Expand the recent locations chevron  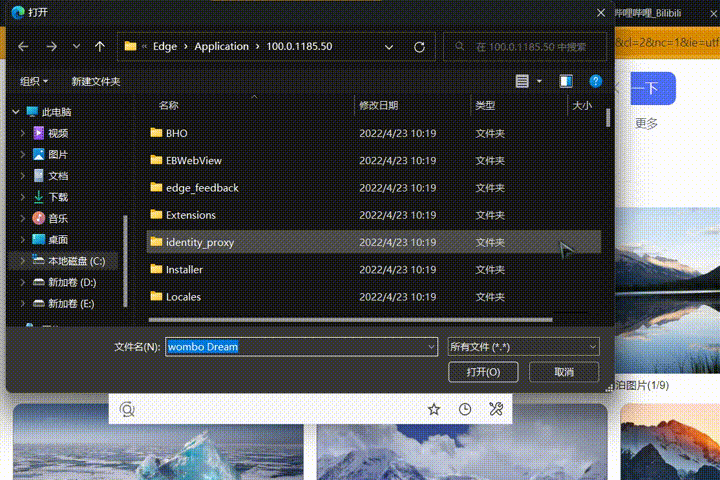pos(77,46)
